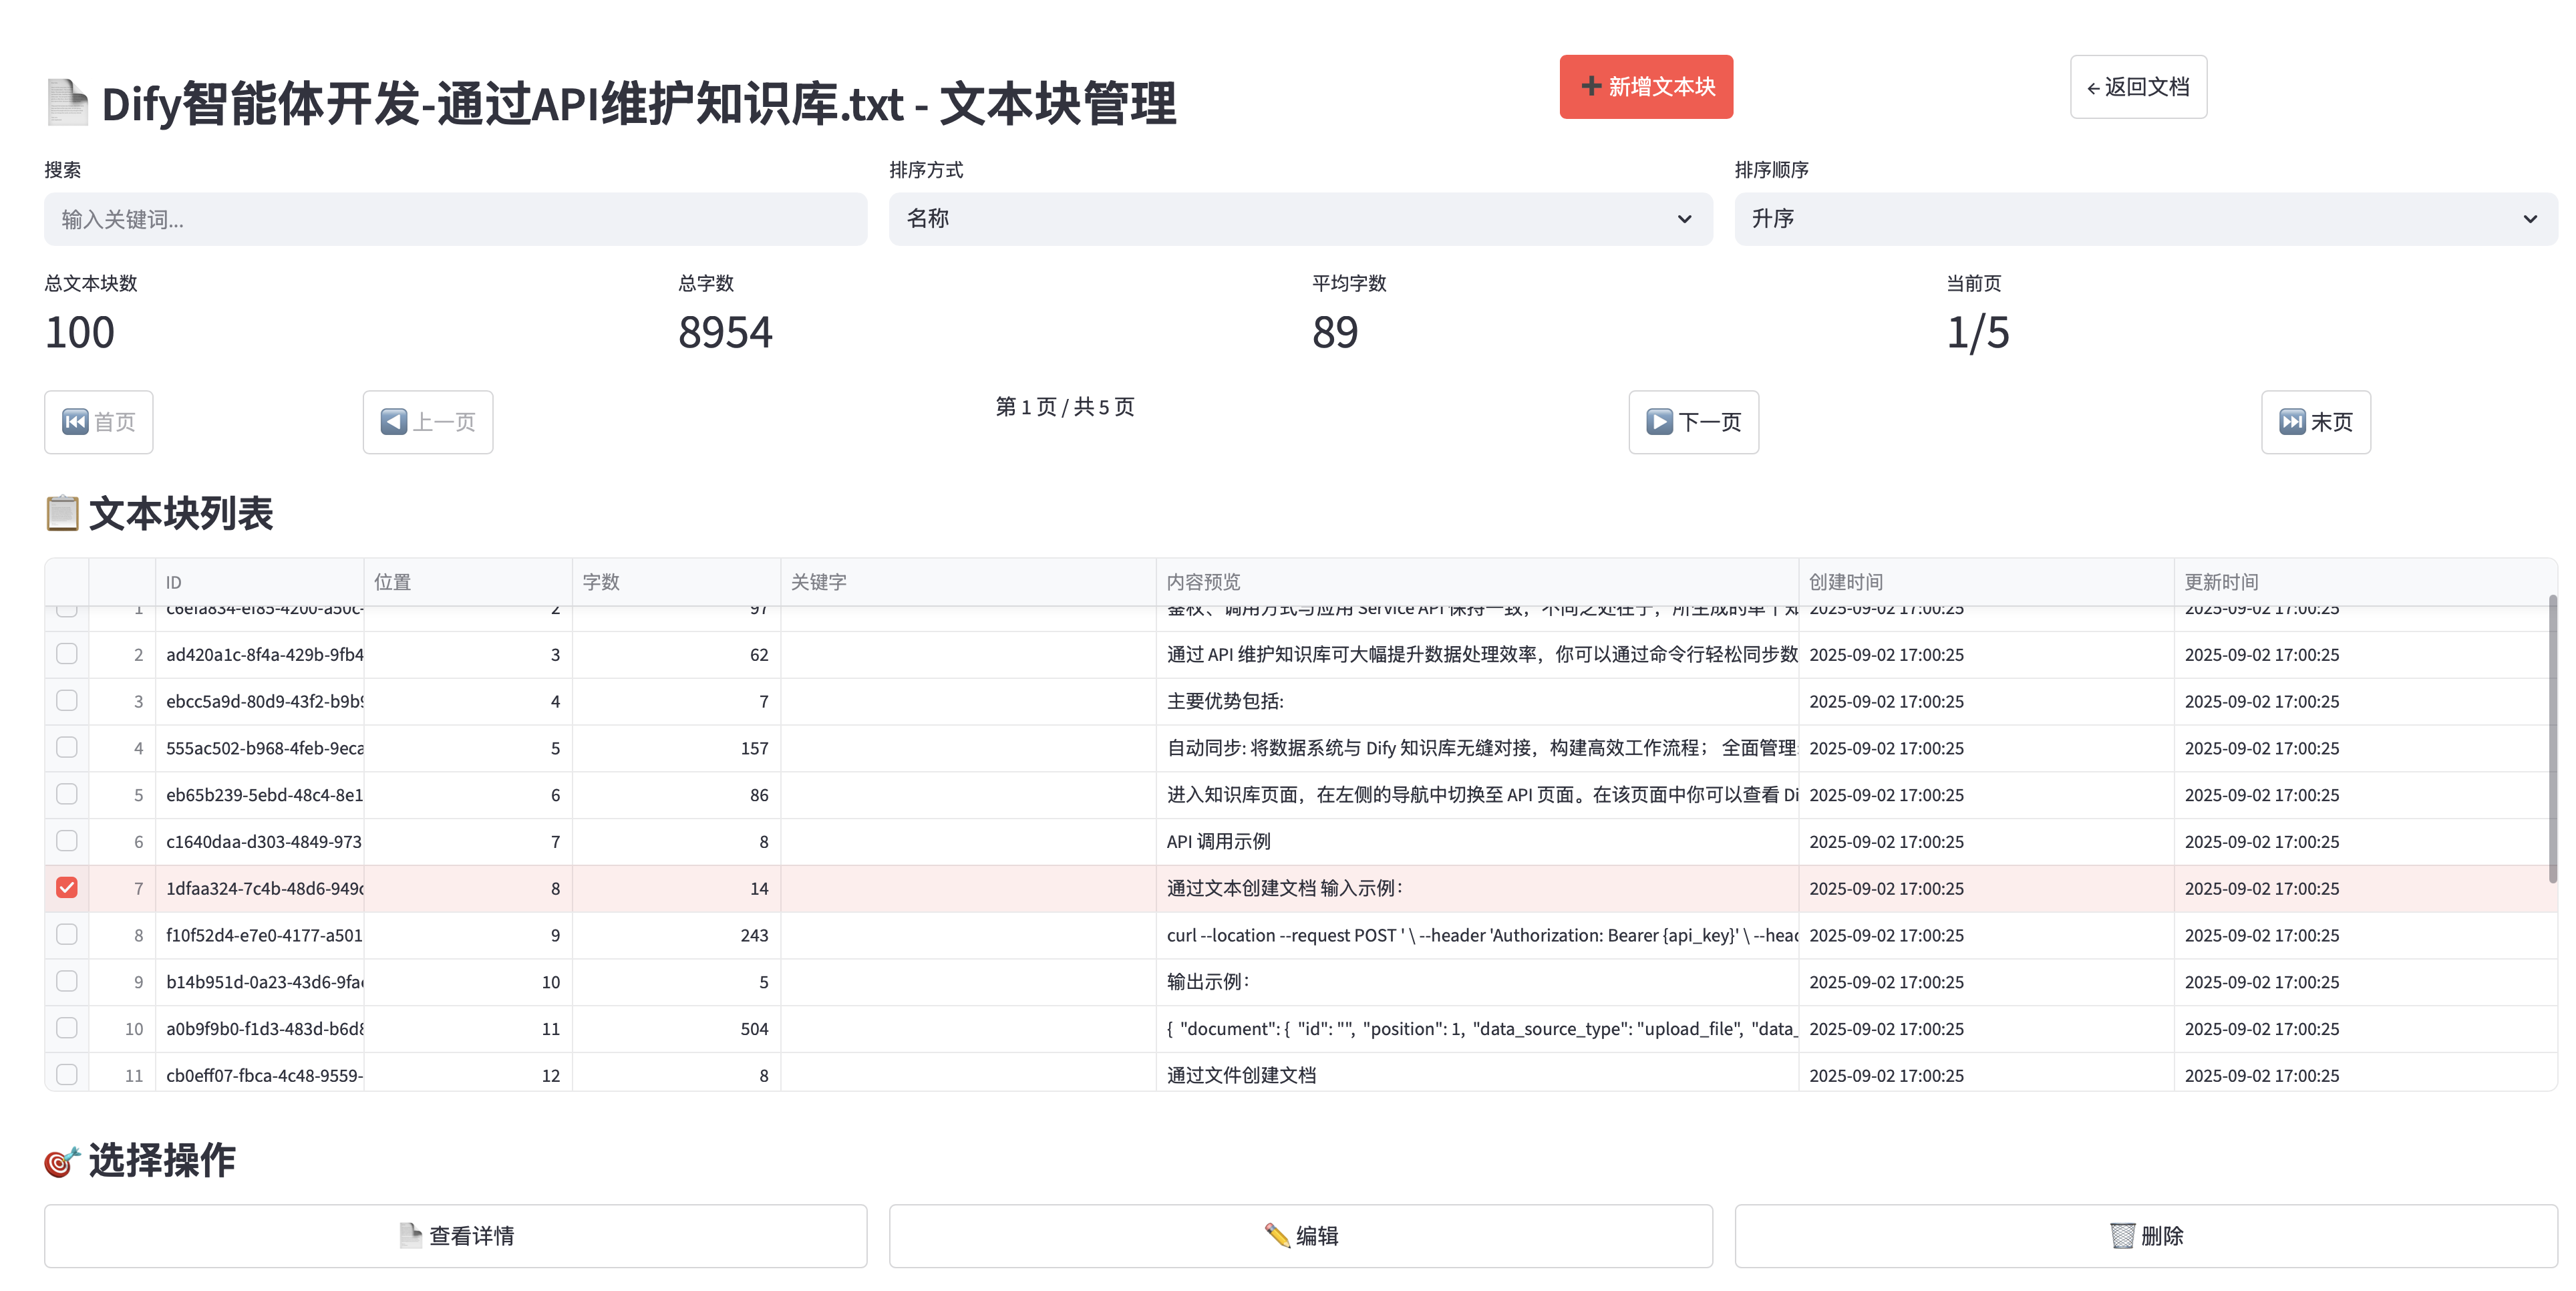Jump to last page with 末页
Image resolution: width=2576 pixels, height=1291 pixels.
[2315, 422]
